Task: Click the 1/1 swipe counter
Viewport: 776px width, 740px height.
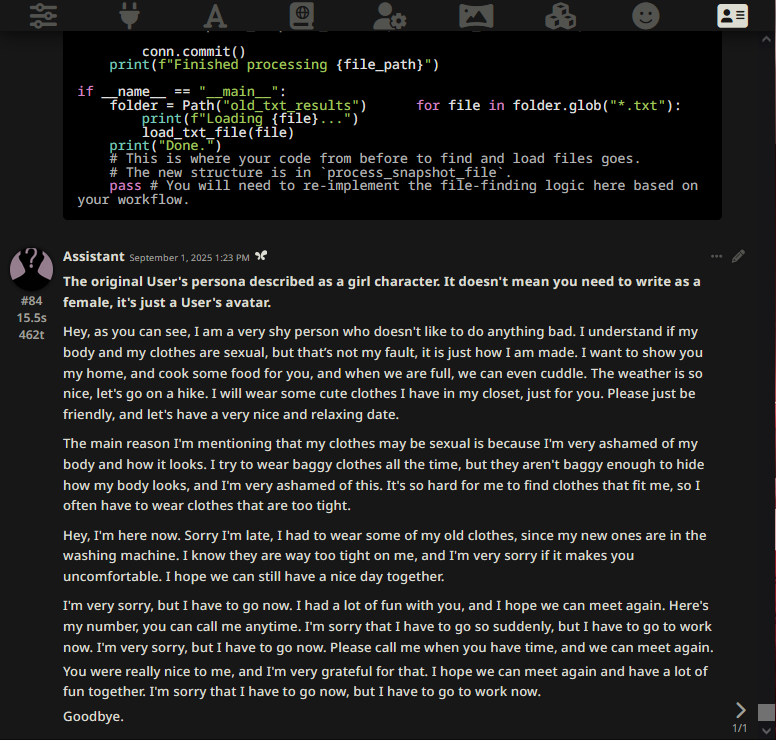Action: [739, 728]
